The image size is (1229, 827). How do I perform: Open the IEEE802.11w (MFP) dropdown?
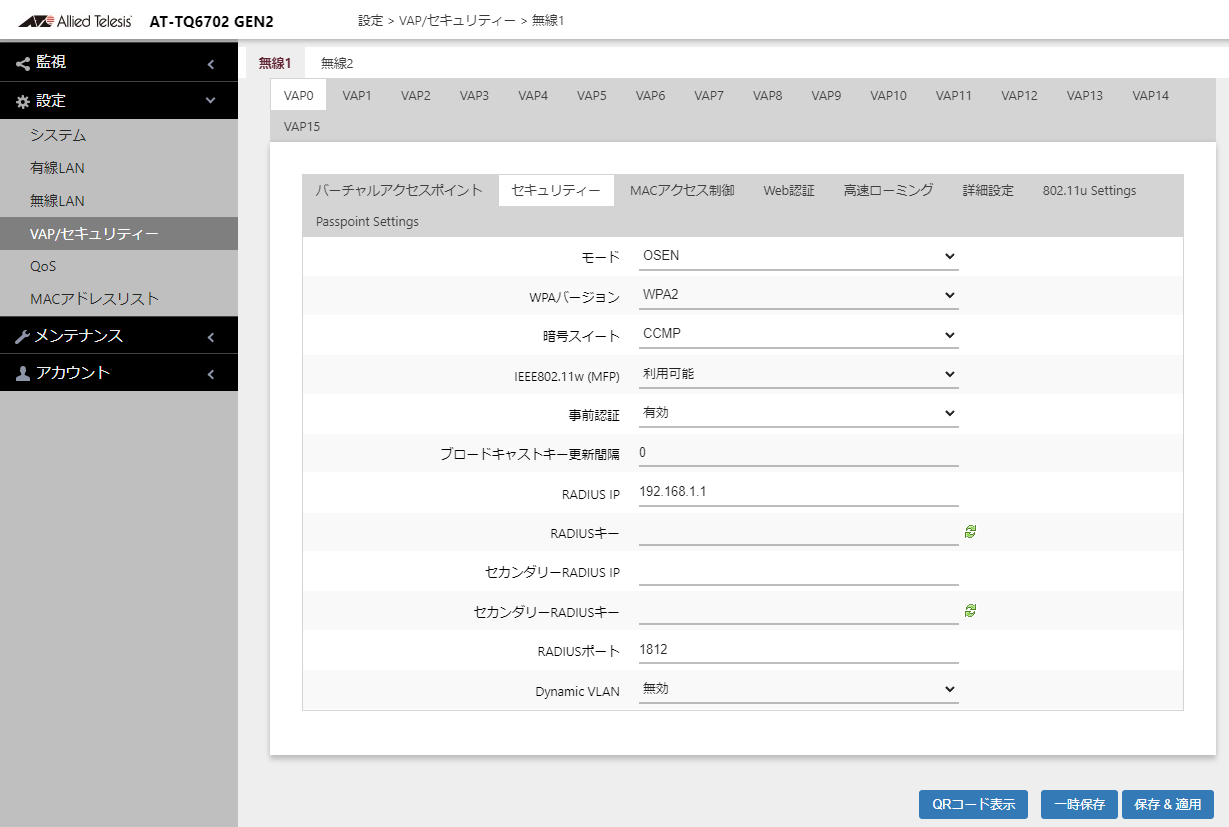pyautogui.click(x=799, y=374)
